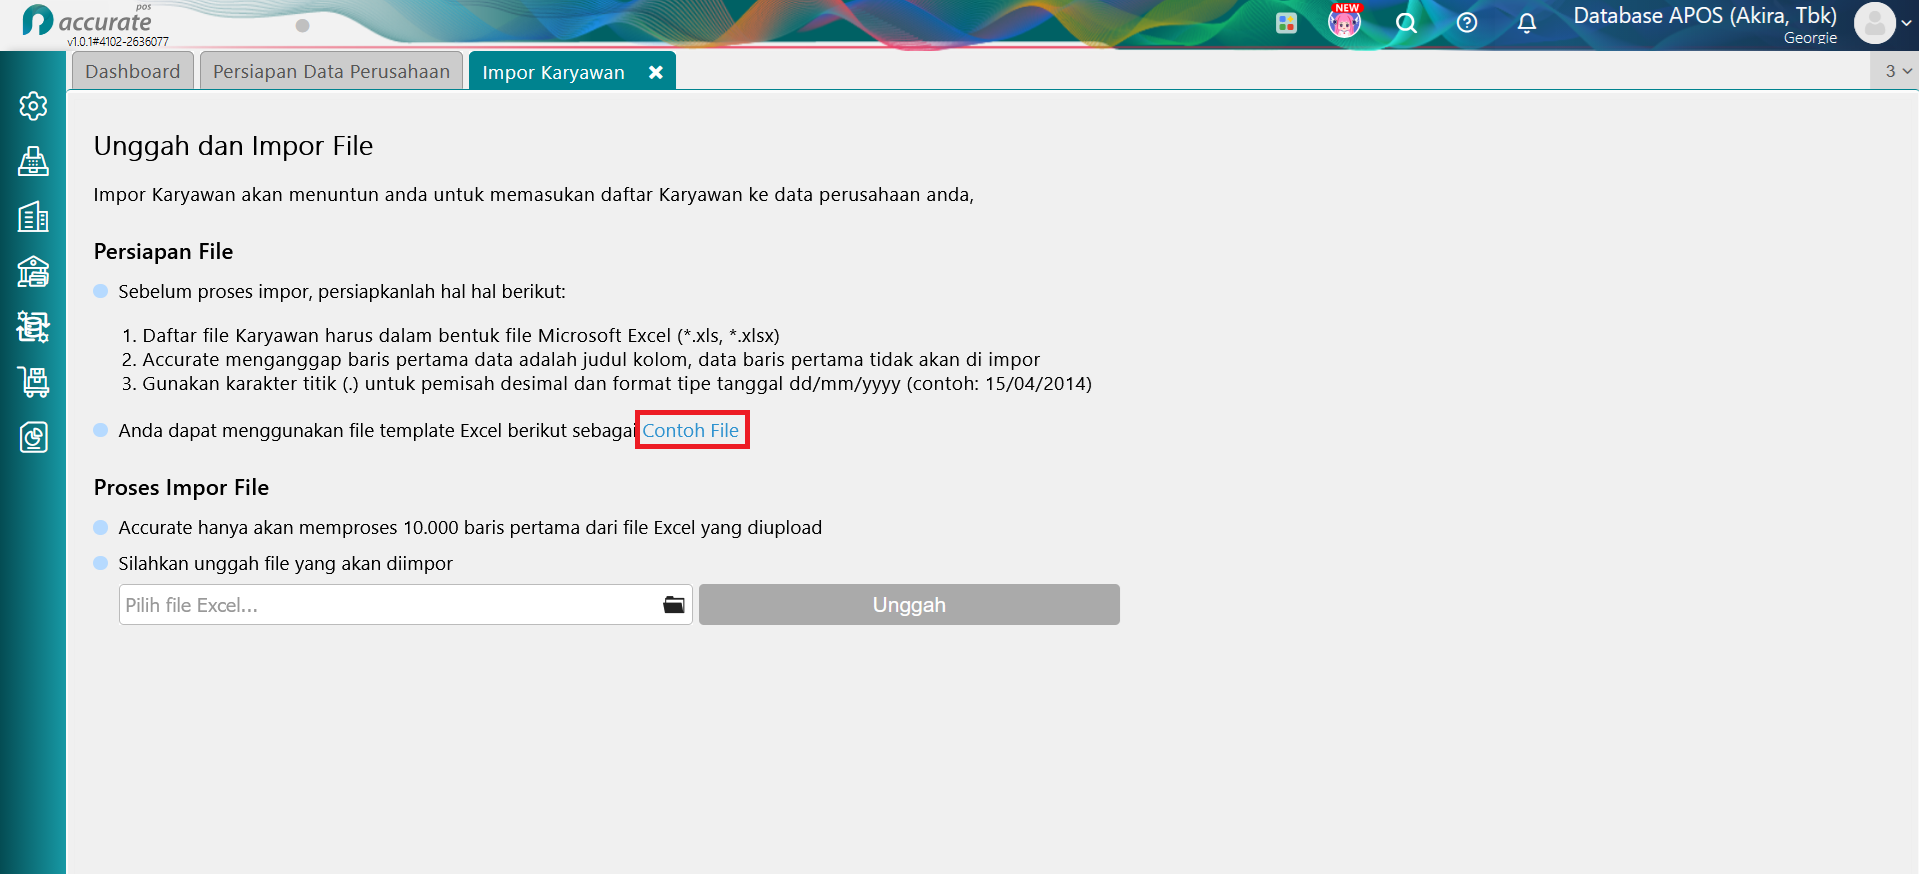The image size is (1919, 874).
Task: Switch to Persiapan Data Perusahaan tab
Action: coord(331,71)
